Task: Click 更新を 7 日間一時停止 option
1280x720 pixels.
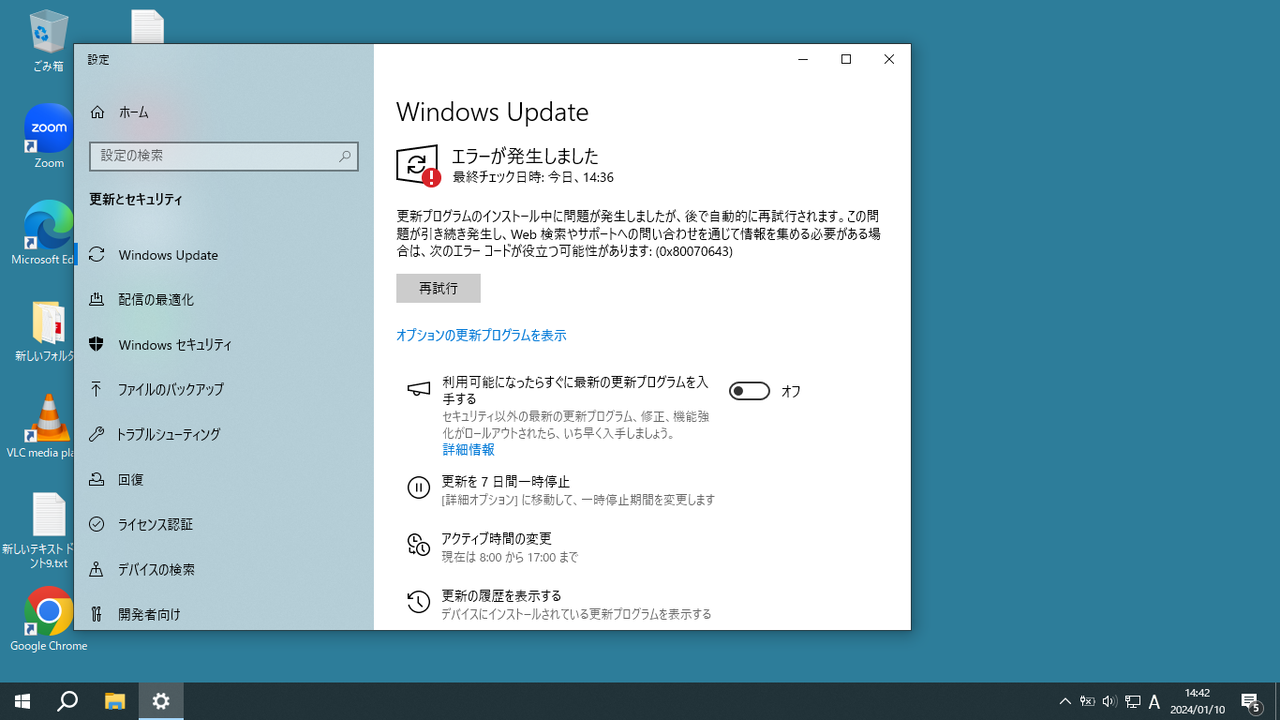Action: tap(560, 490)
